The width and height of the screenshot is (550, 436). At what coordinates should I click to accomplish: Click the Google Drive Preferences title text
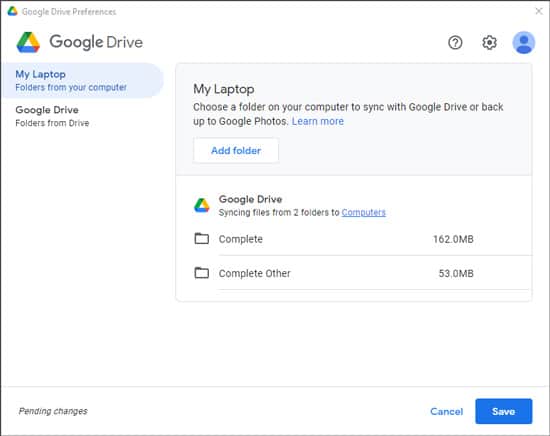coord(69,12)
